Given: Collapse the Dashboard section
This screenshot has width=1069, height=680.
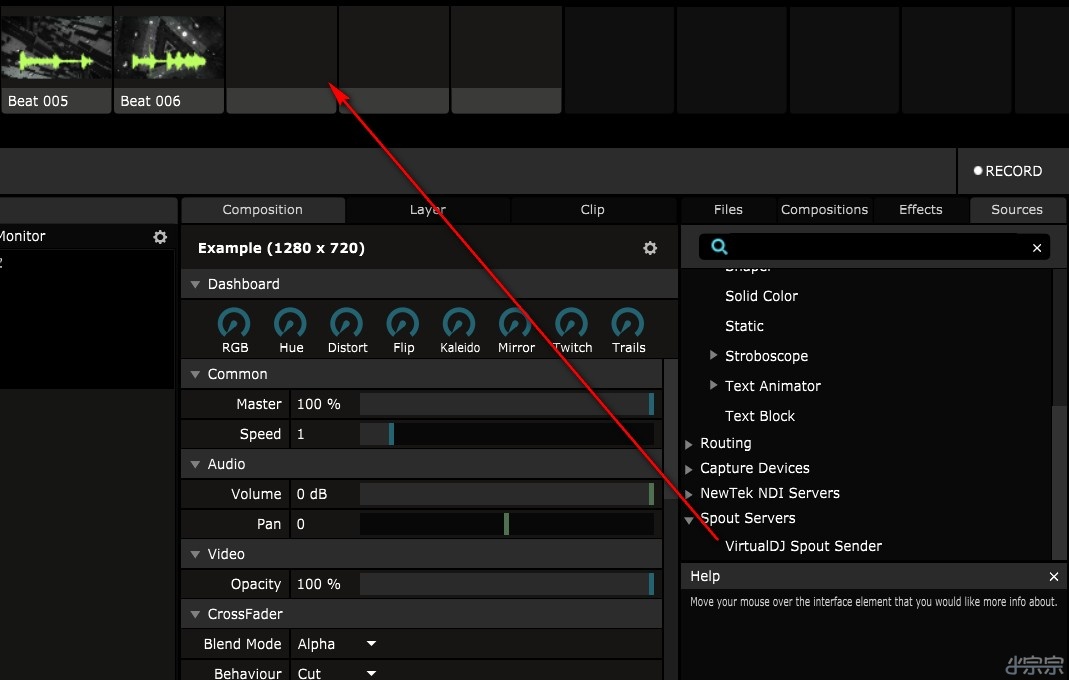Looking at the screenshot, I should click(195, 285).
